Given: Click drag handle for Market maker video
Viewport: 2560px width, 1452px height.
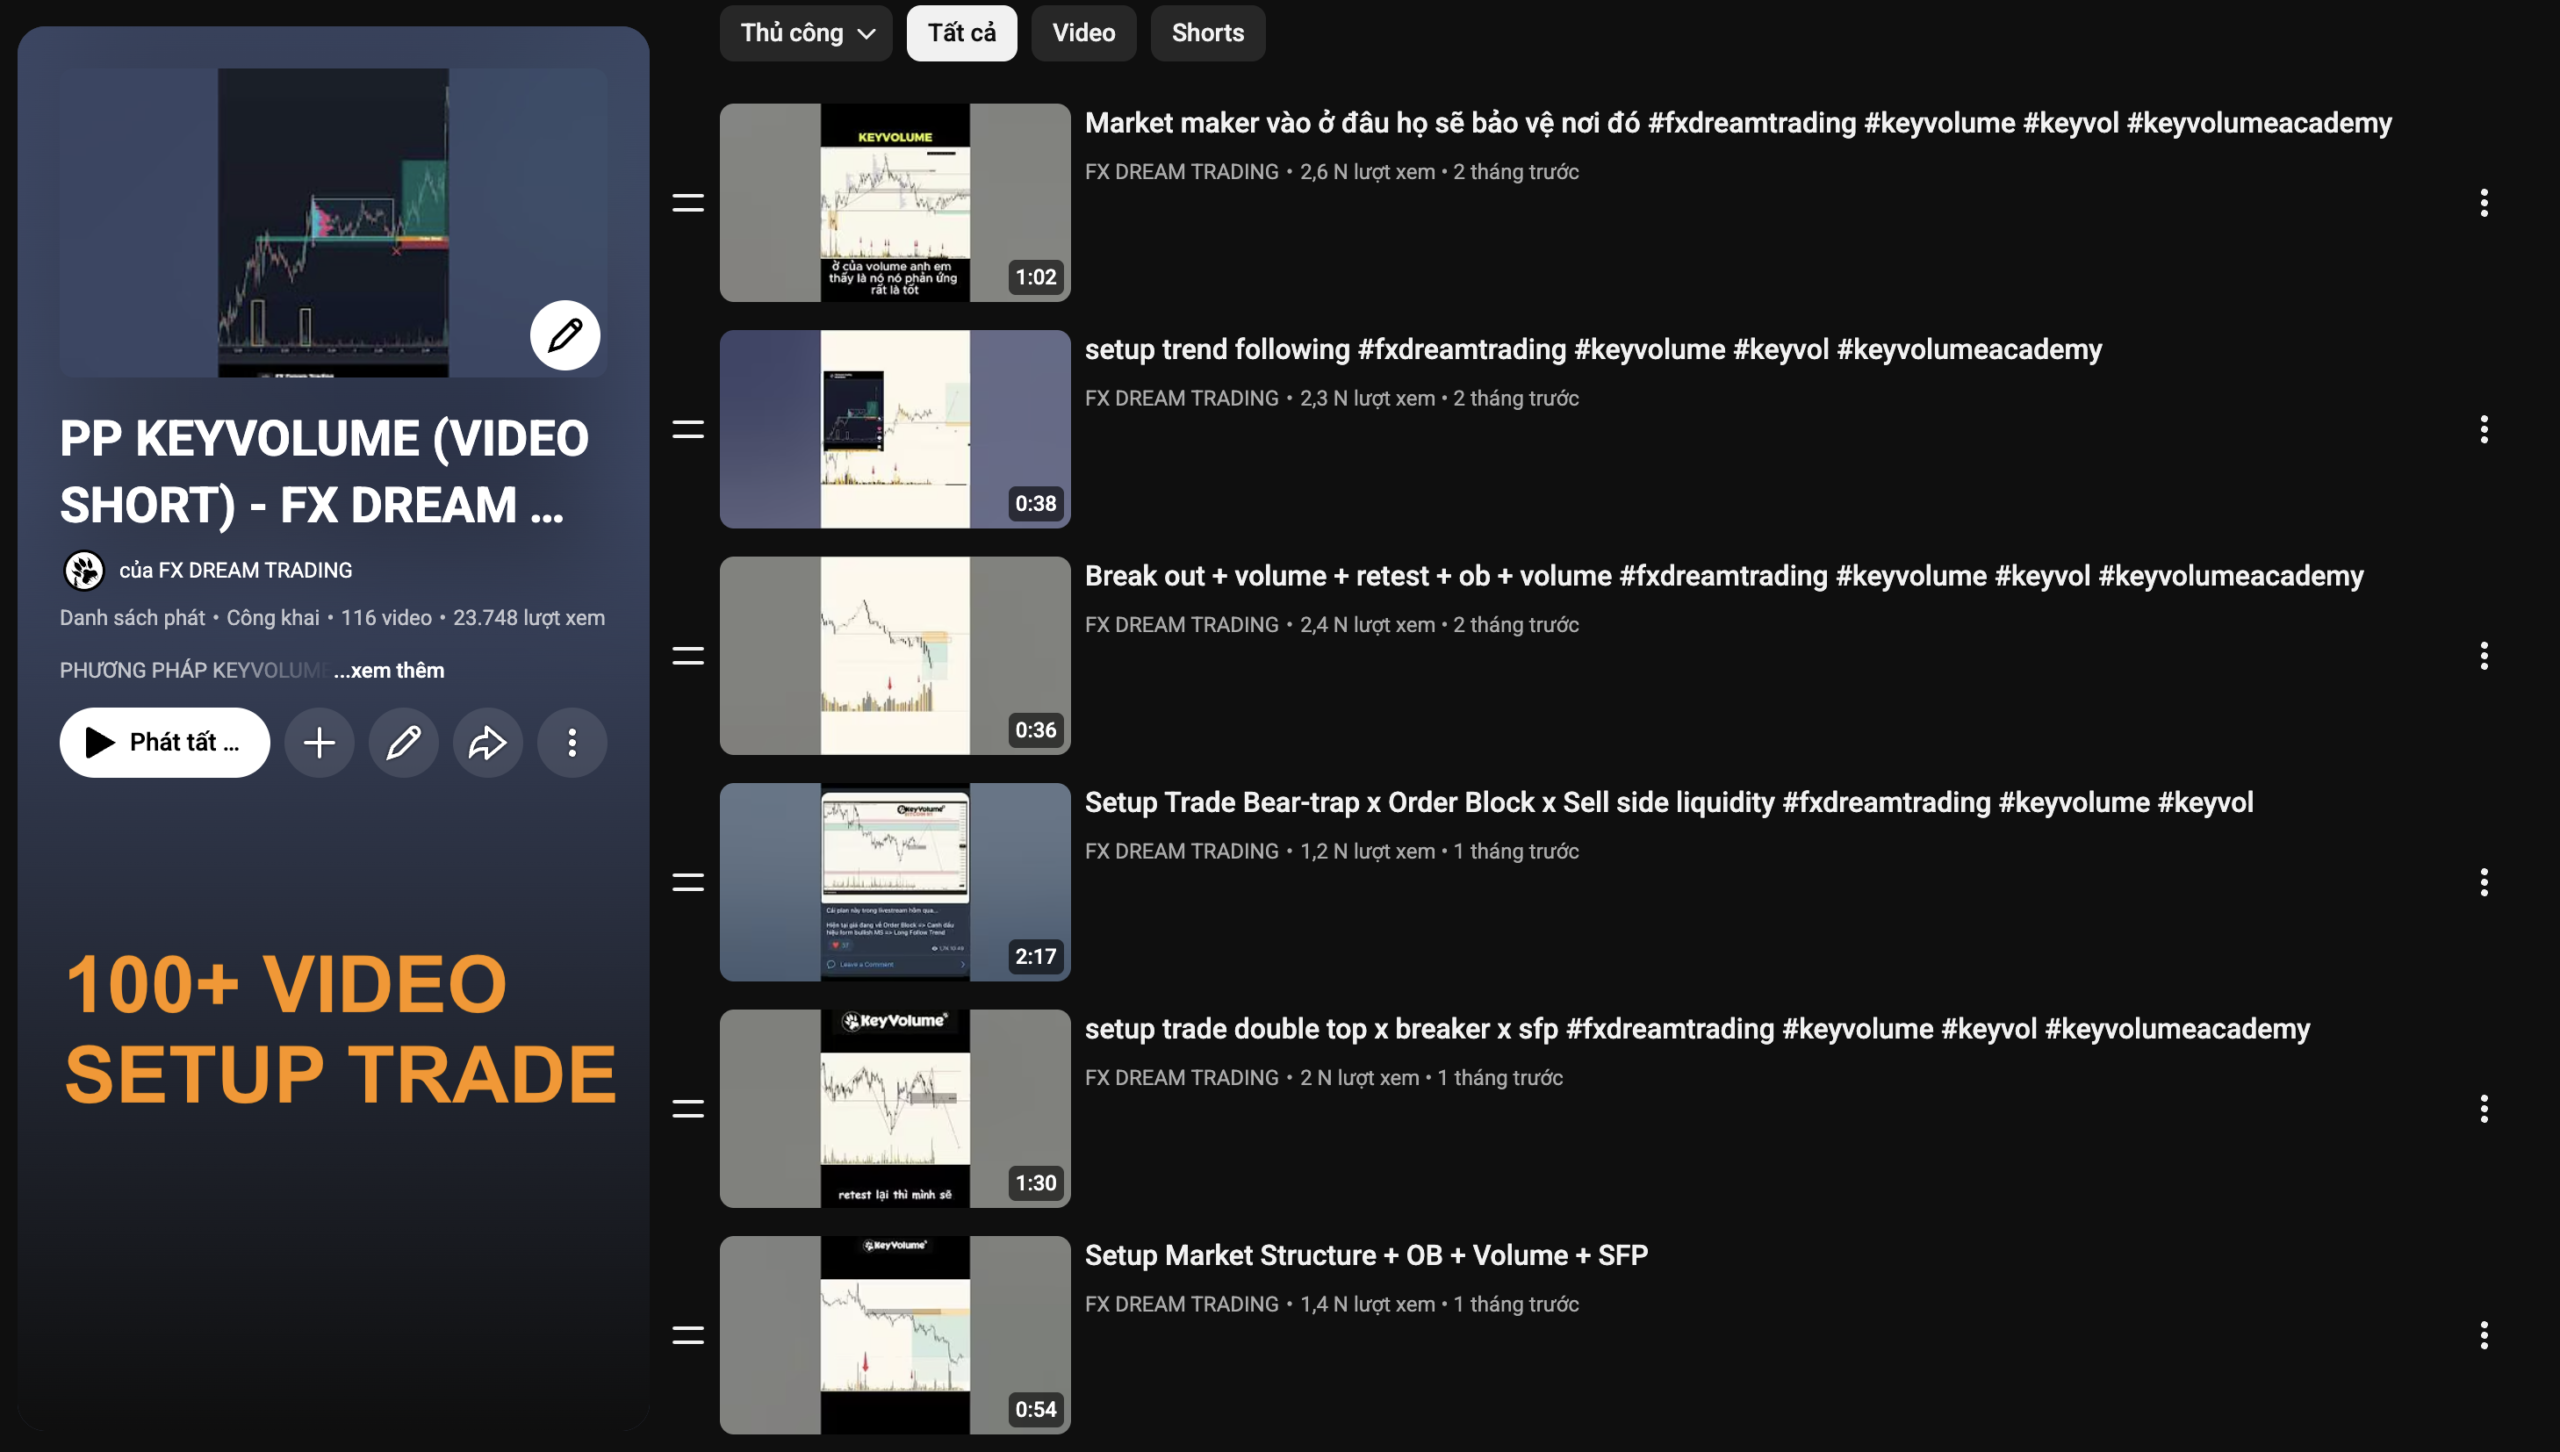Looking at the screenshot, I should [x=688, y=203].
